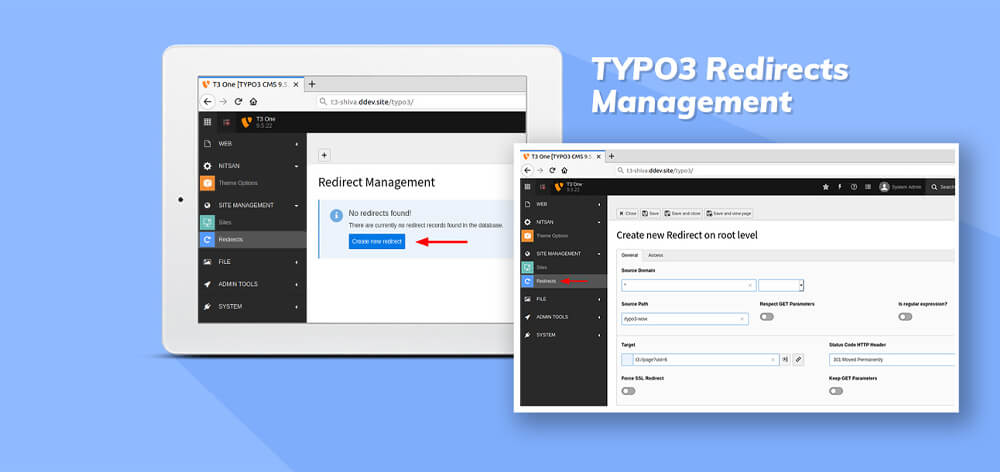Image resolution: width=1000 pixels, height=472 pixels.
Task: Expand FILE group arrow in tablet window
Action: [297, 262]
